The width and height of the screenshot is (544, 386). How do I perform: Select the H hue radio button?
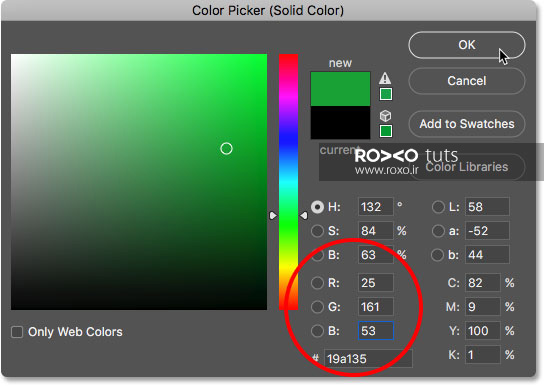[x=317, y=207]
